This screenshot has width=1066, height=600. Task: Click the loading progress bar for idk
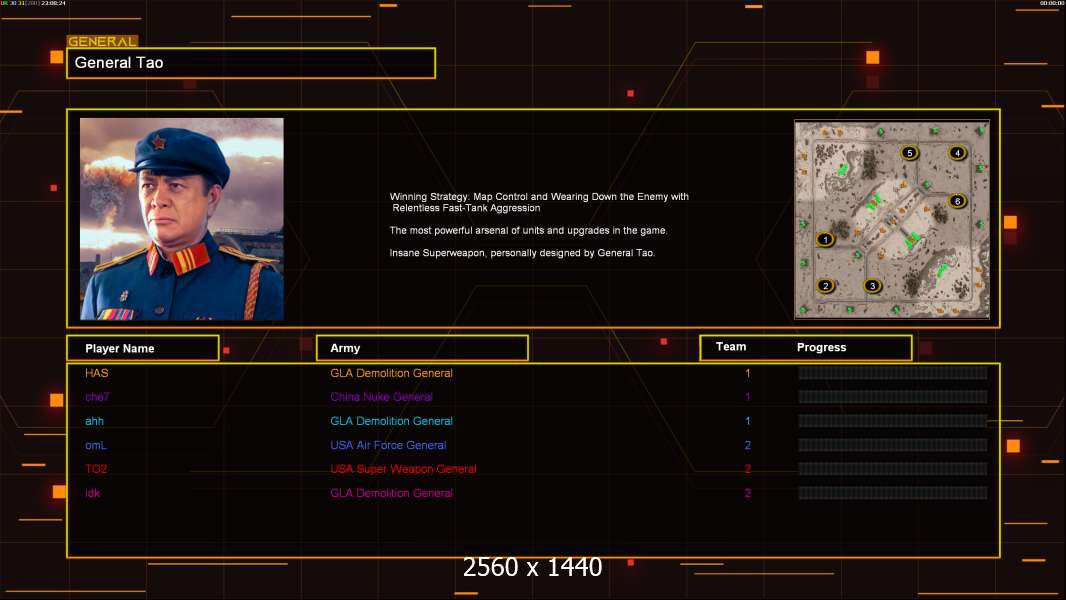pos(893,493)
